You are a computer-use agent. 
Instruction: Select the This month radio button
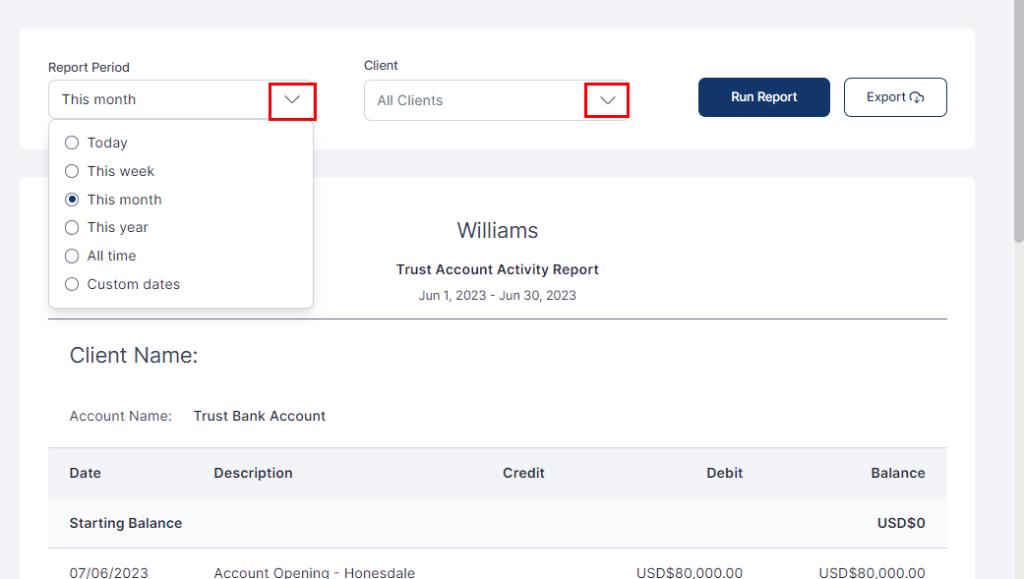point(72,200)
